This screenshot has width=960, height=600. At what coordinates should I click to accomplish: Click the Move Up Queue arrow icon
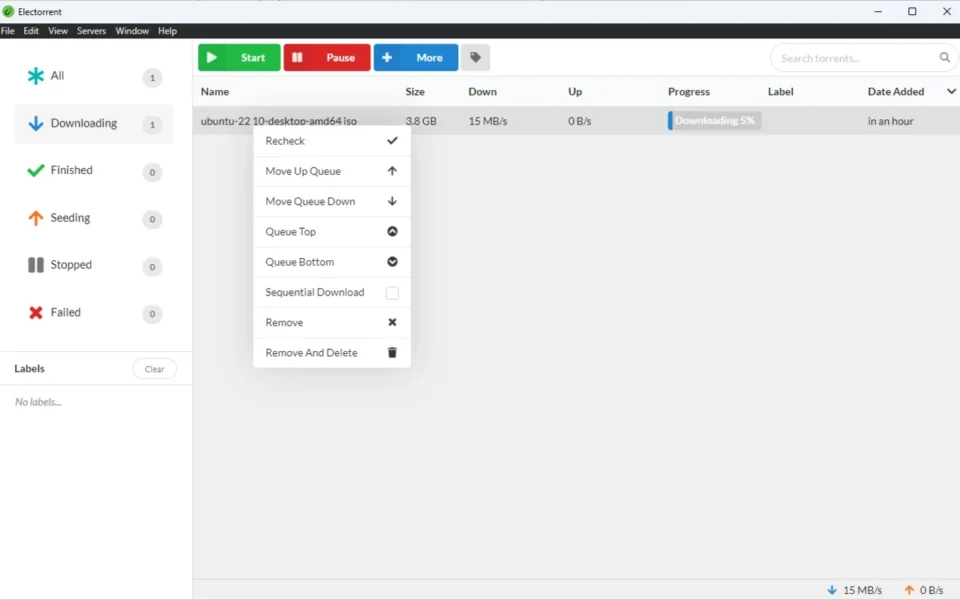point(392,171)
